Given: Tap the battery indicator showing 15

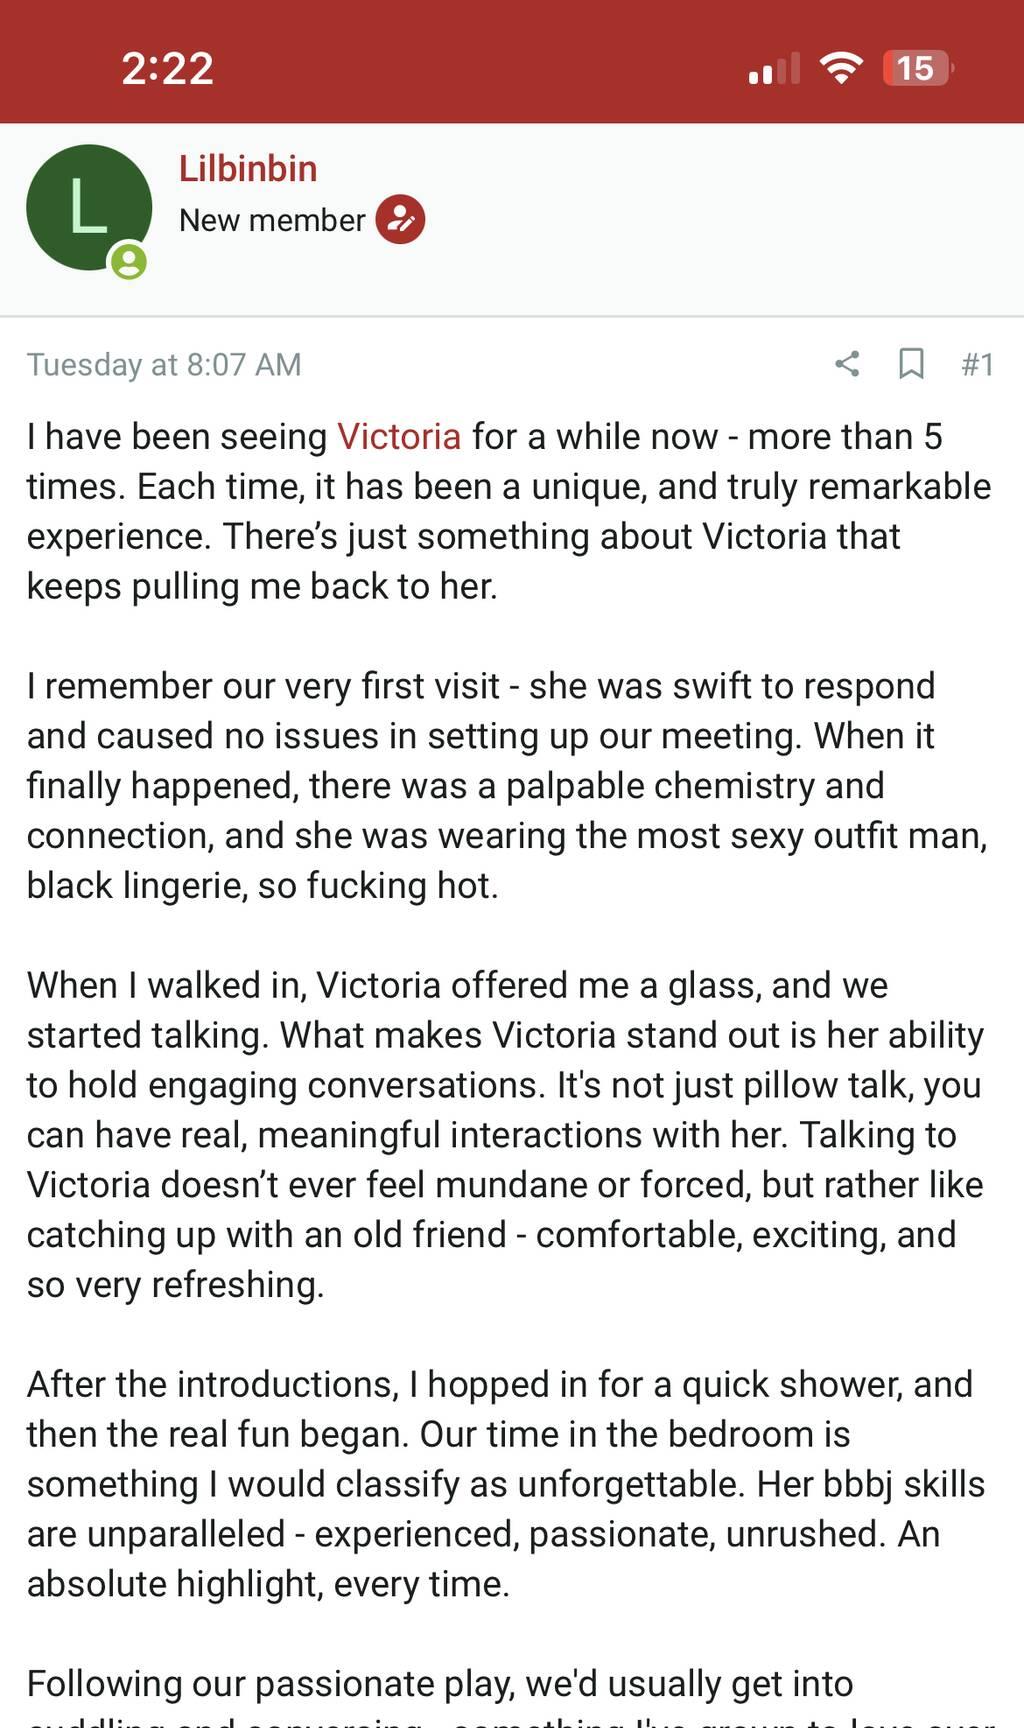Looking at the screenshot, I should click(918, 68).
